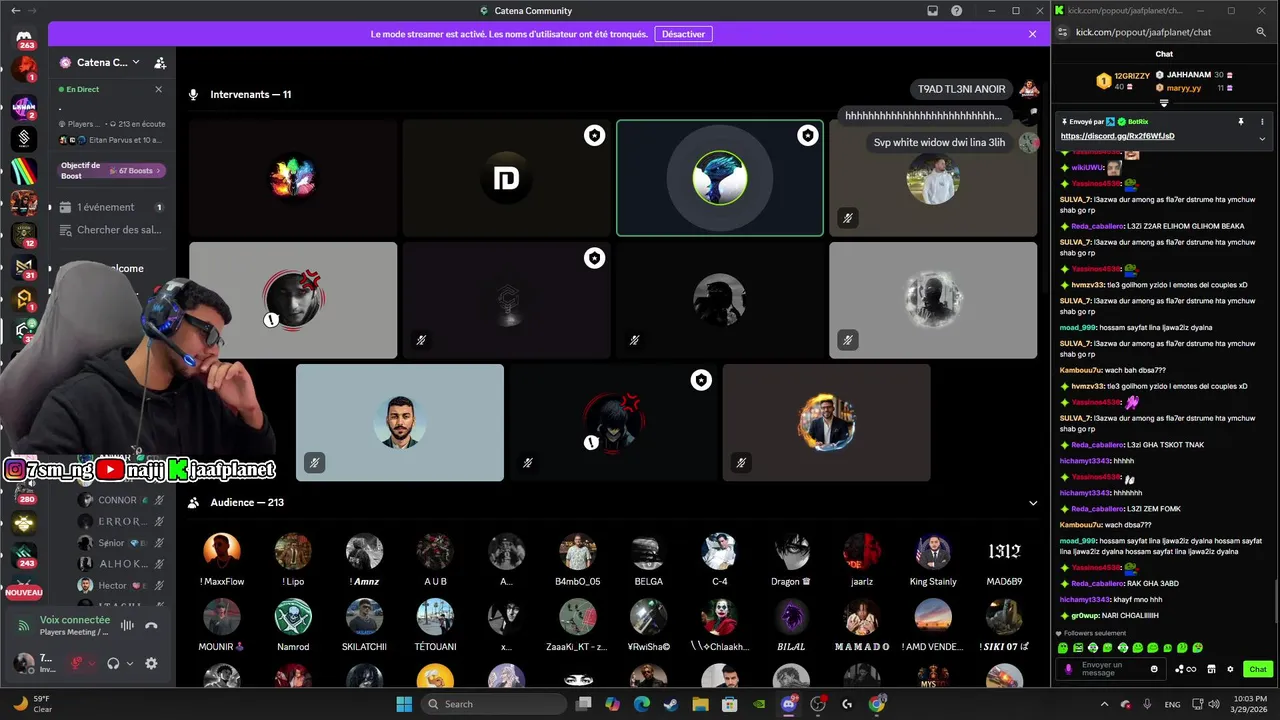Dismiss the streamer mode purple banner
The width and height of the screenshot is (1280, 720).
coord(1033,34)
